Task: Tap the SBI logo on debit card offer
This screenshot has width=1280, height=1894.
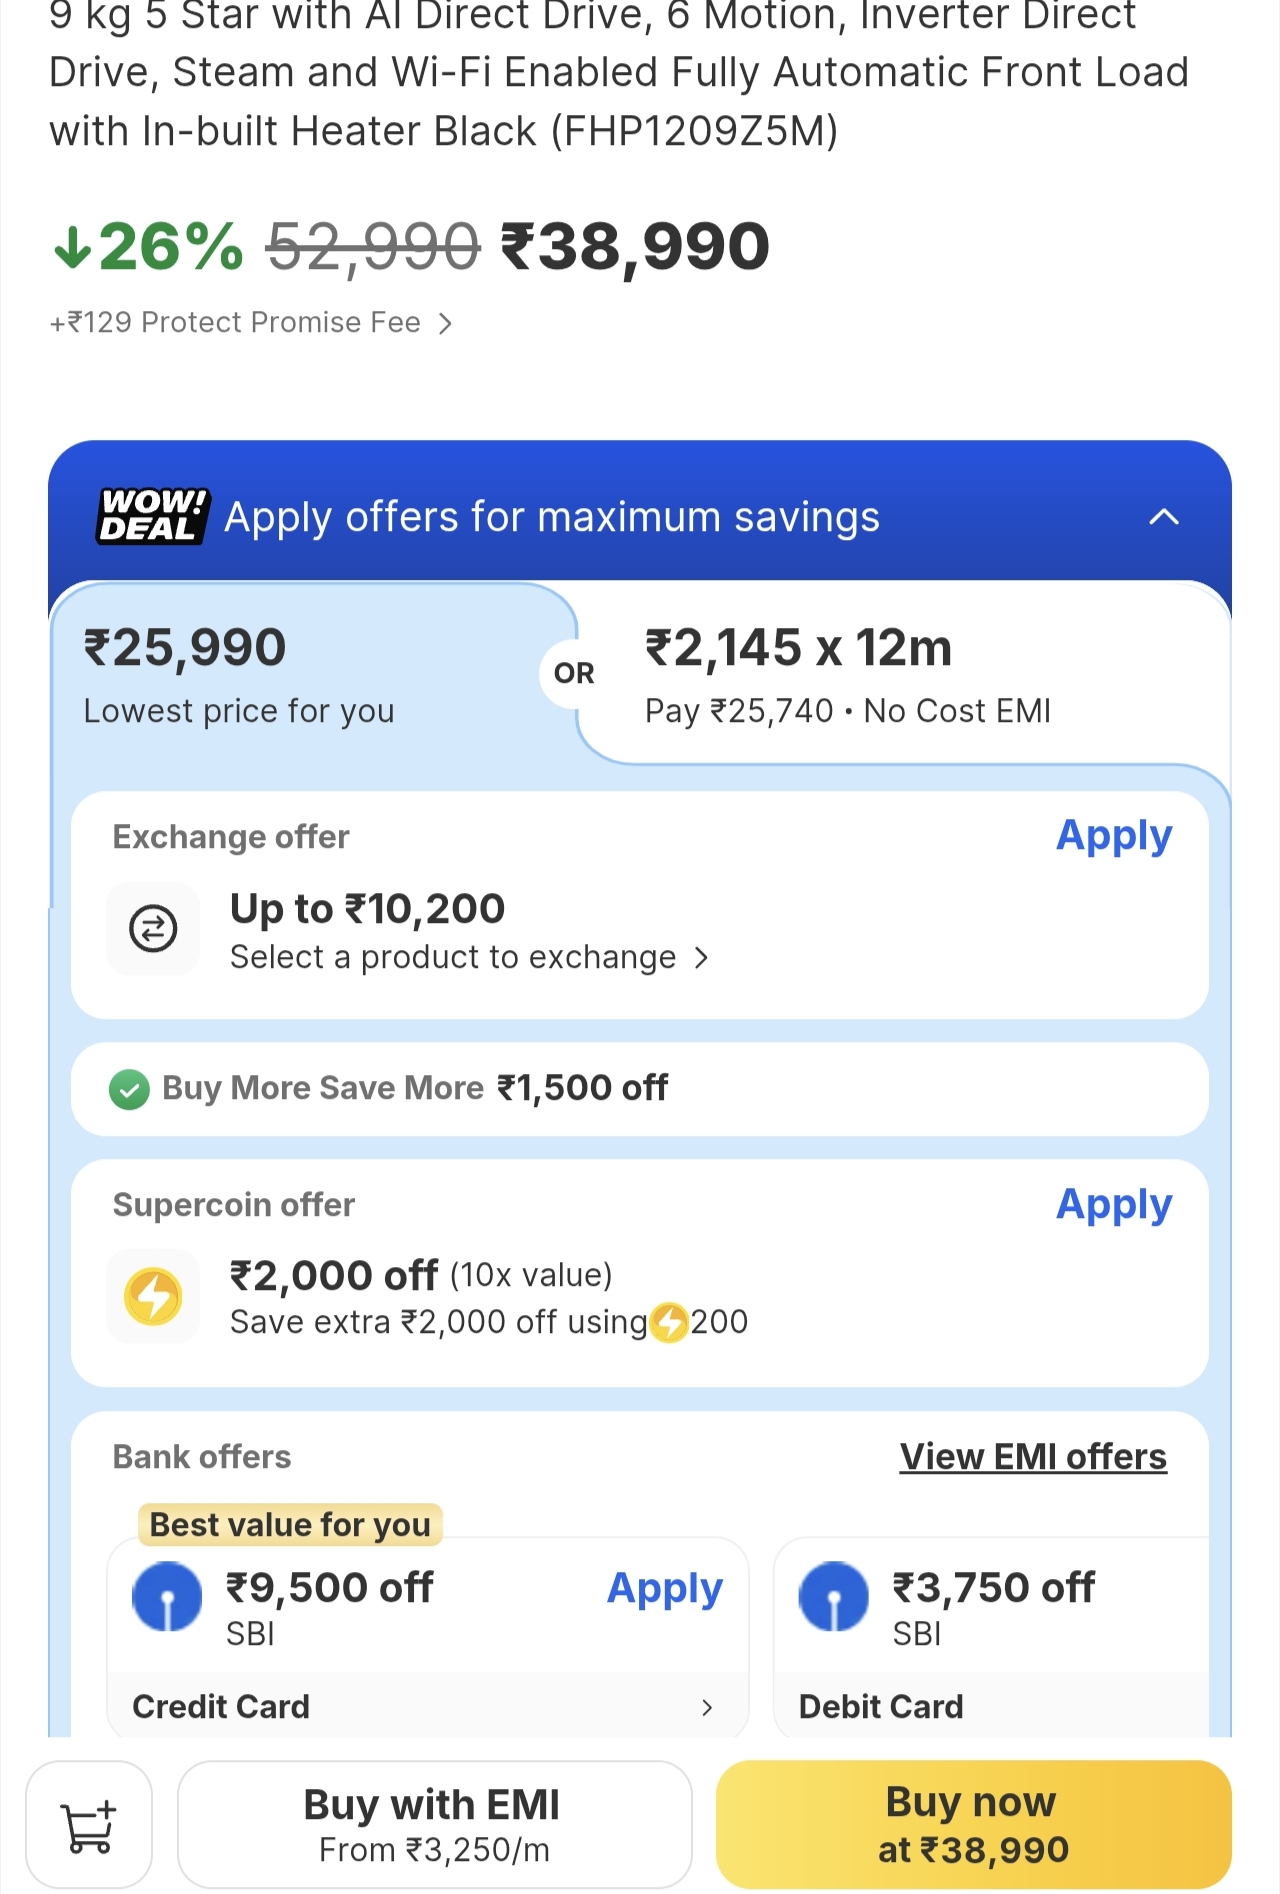Action: tap(833, 1596)
